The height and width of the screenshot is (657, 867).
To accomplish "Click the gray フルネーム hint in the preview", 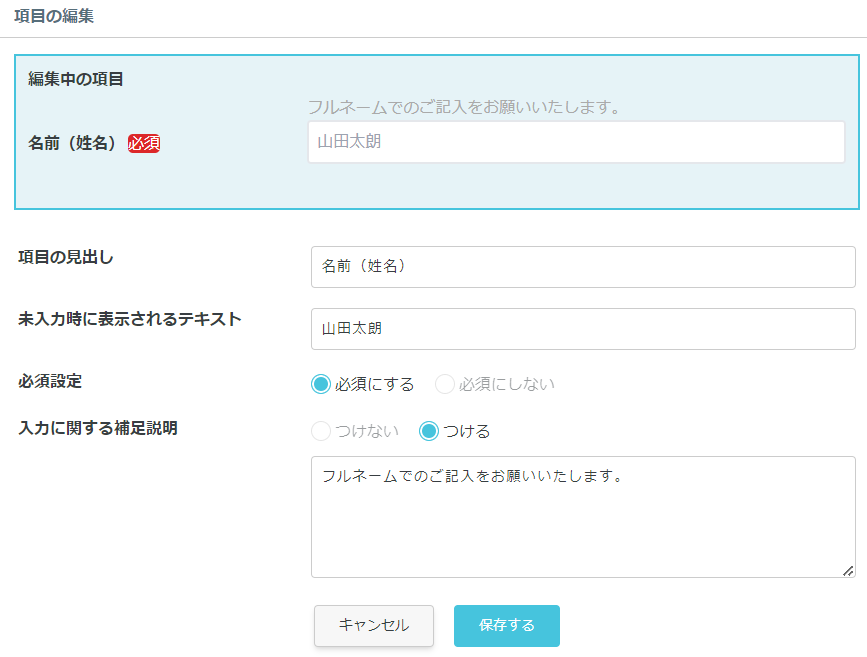I will 464,107.
